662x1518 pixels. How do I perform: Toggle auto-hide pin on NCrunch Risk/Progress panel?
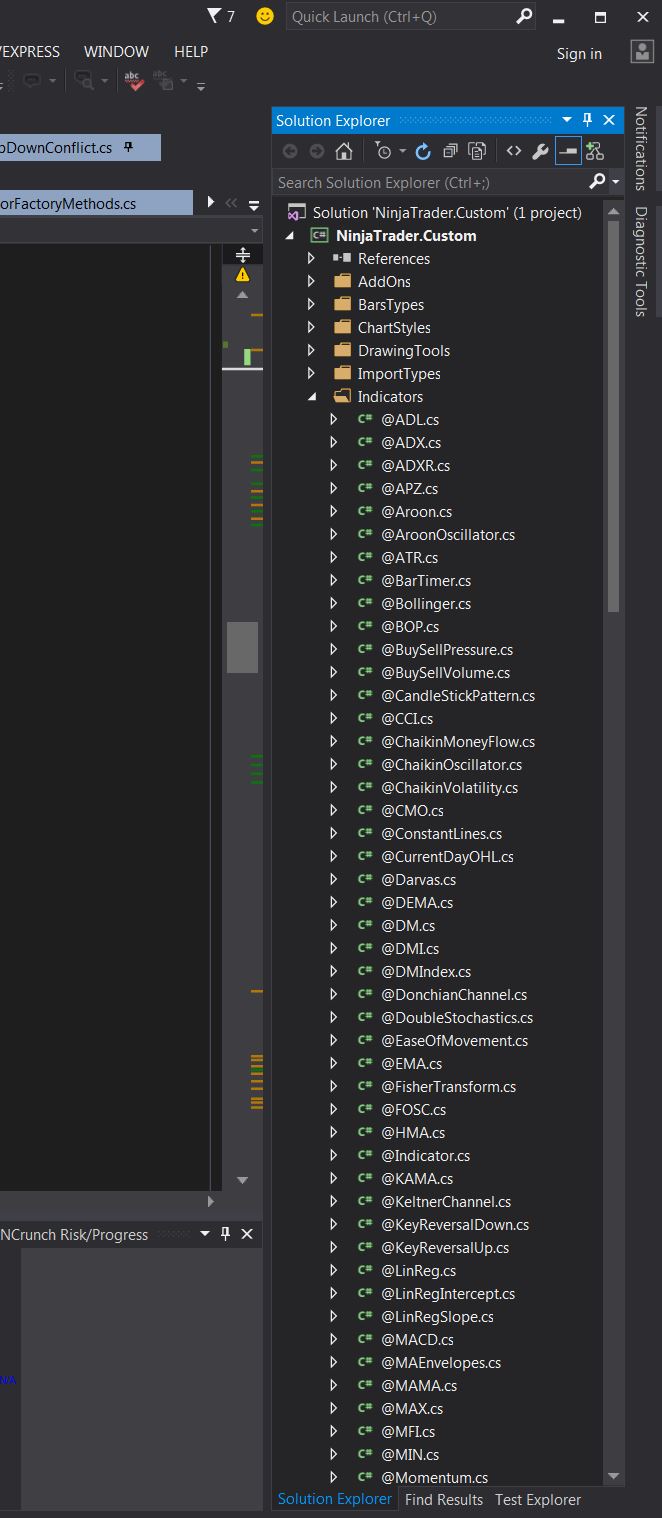coord(225,1234)
